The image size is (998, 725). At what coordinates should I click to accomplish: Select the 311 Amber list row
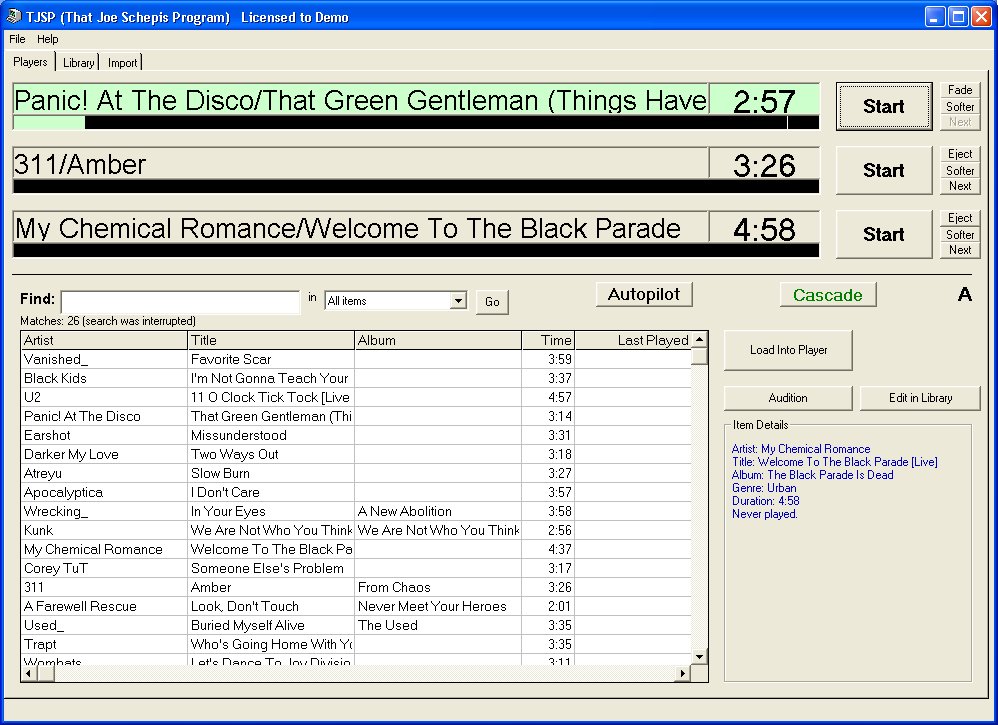356,587
